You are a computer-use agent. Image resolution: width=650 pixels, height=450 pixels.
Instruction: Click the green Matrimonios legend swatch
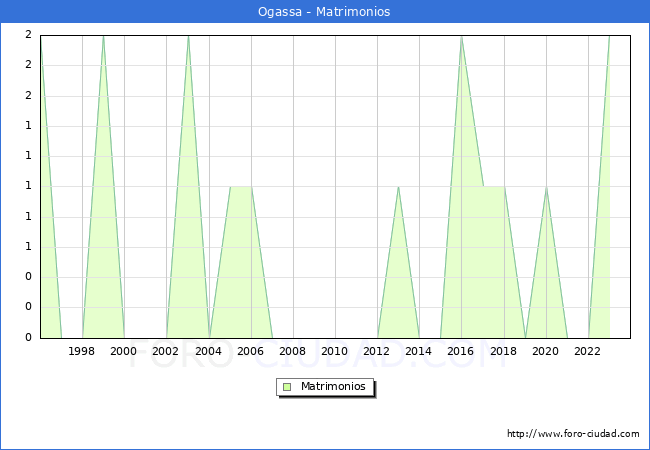point(287,387)
